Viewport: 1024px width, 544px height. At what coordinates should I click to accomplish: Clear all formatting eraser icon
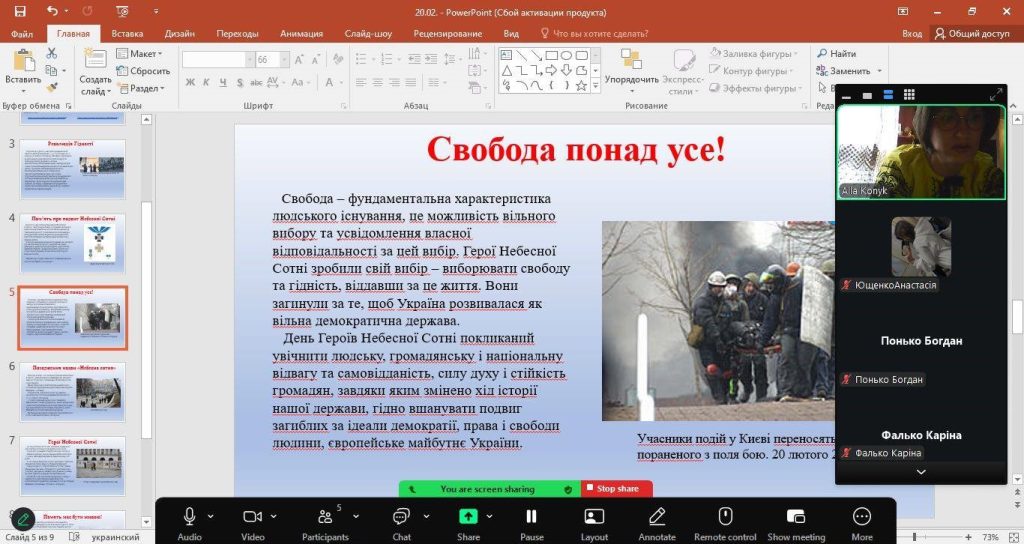coord(338,59)
